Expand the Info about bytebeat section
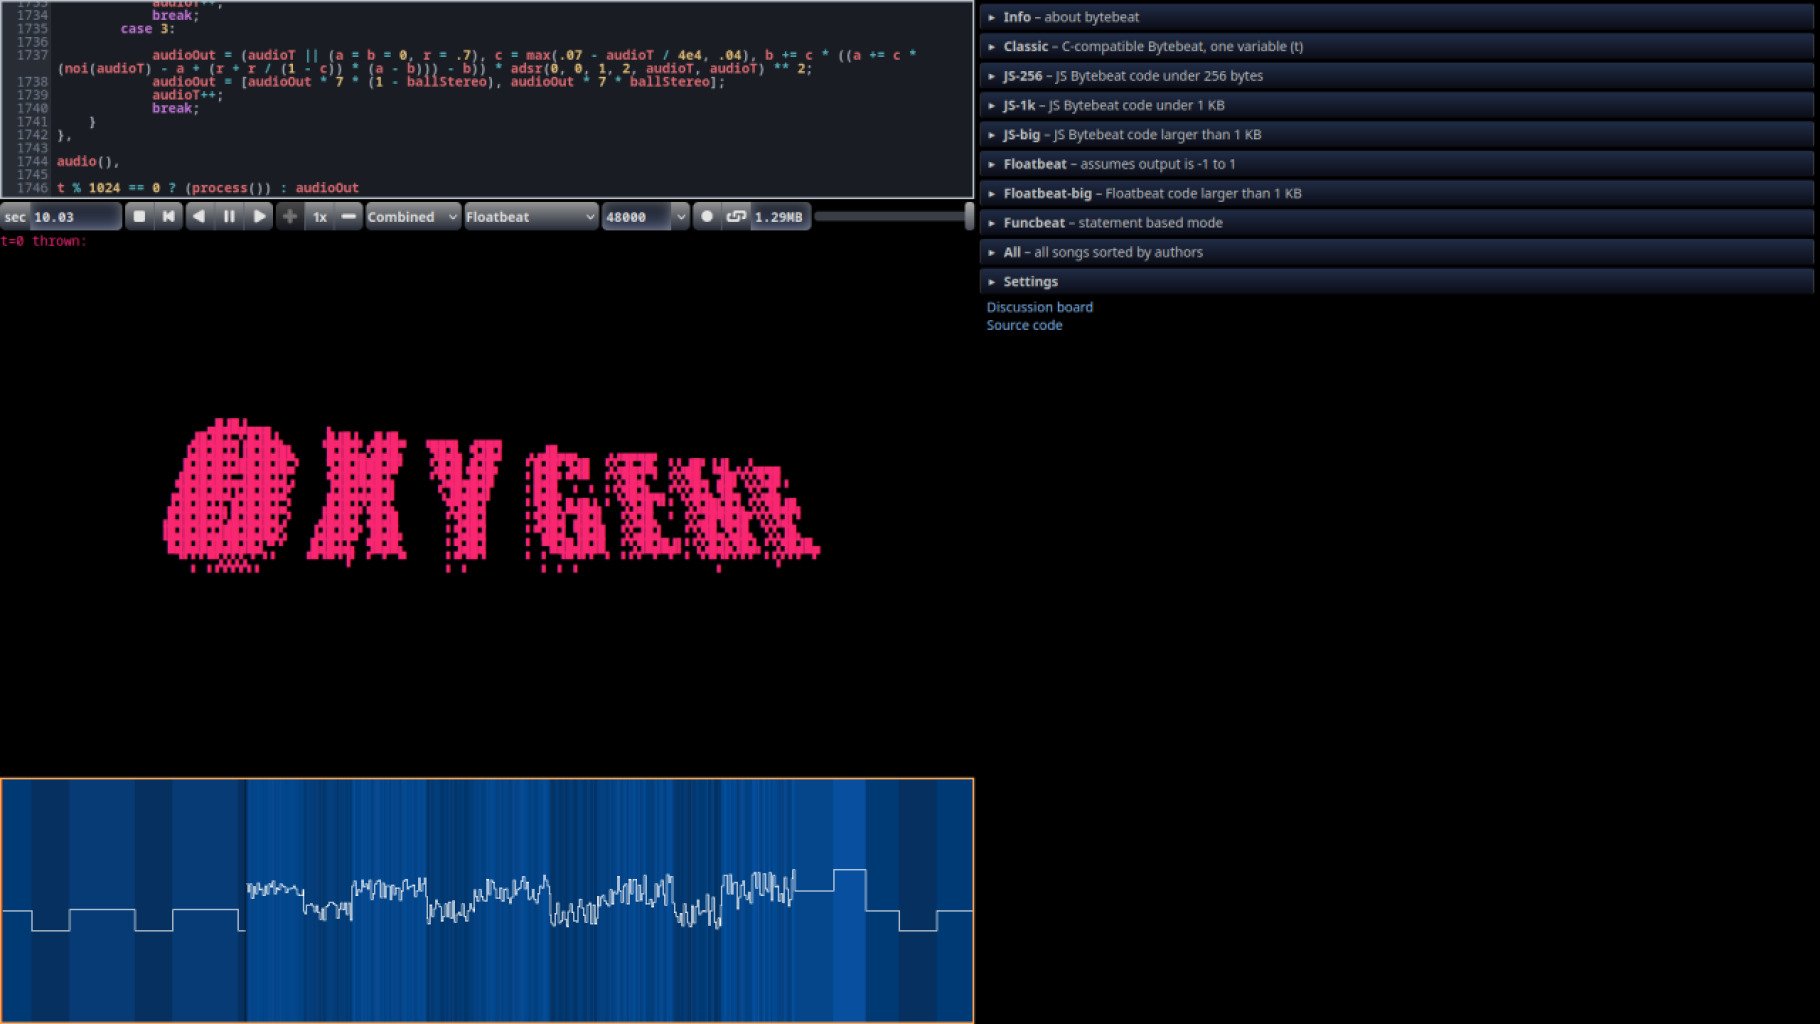 tap(1070, 17)
